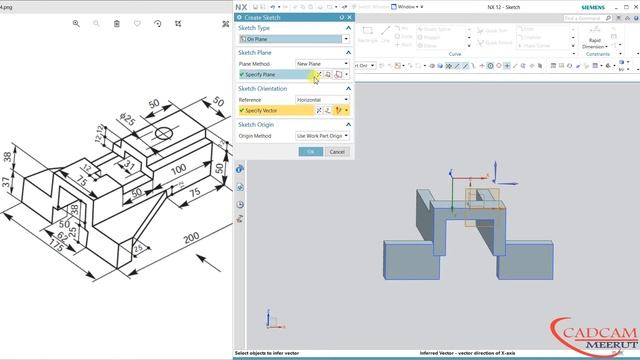The width and height of the screenshot is (640, 360).
Task: Open the first resource bar navigator tab
Action: click(240, 169)
